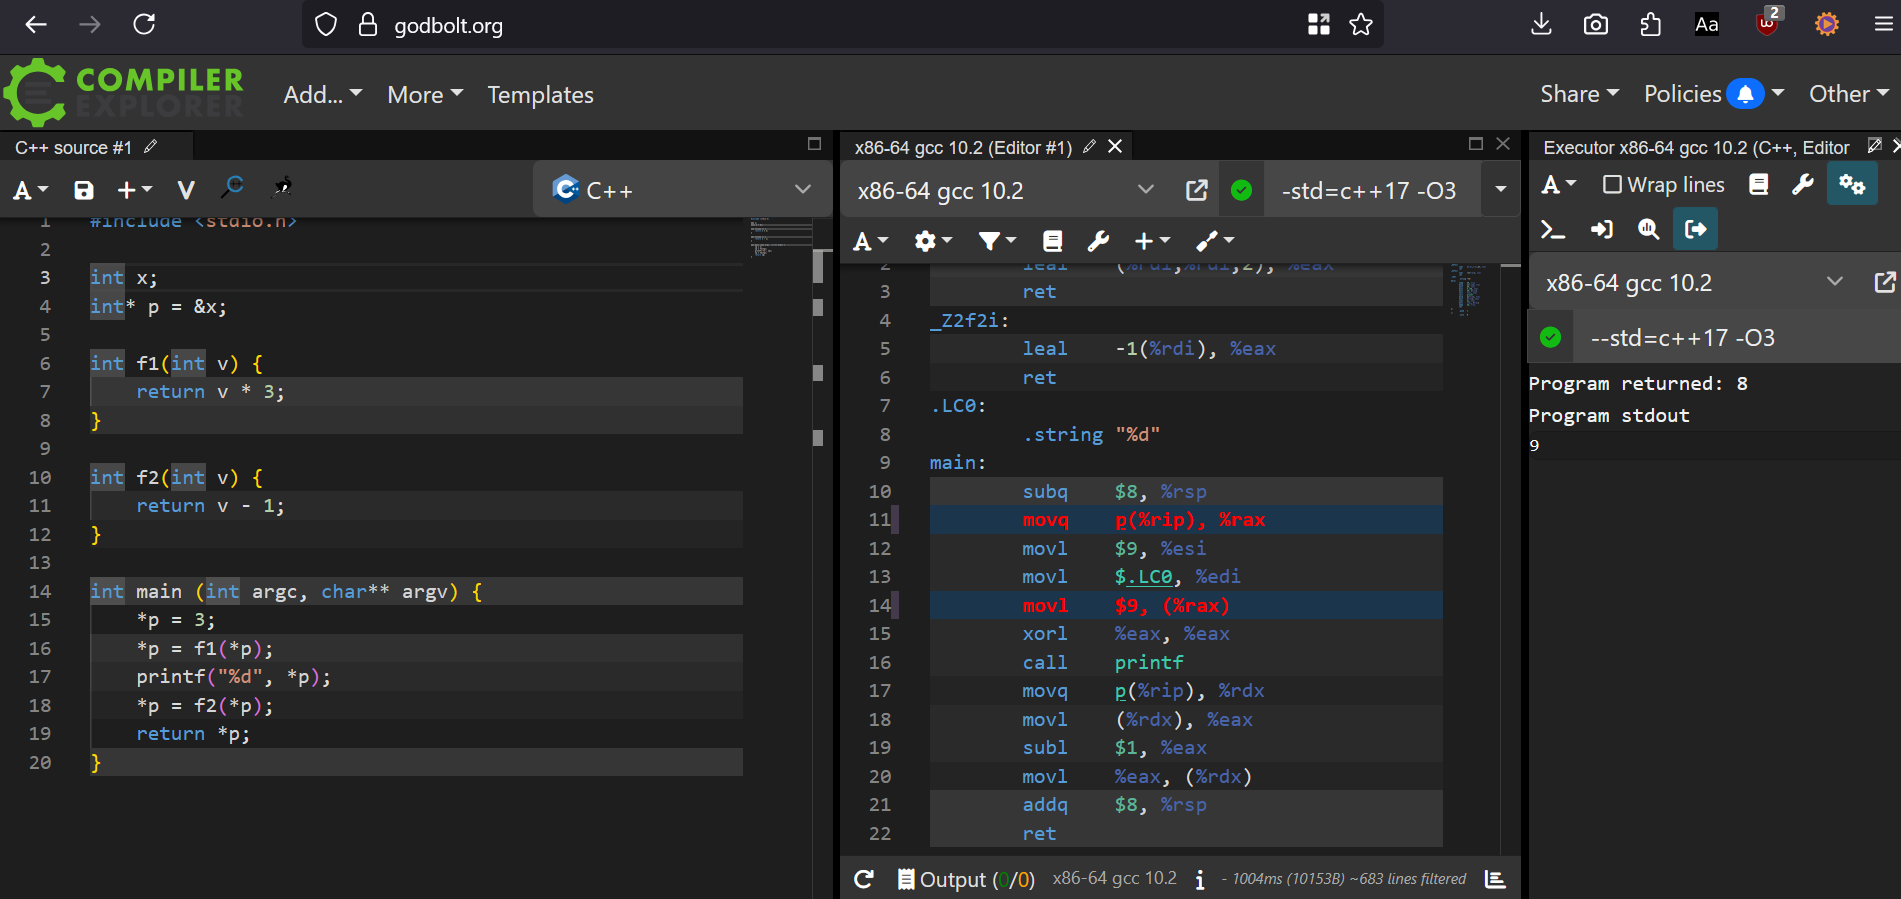Open the More menu
Screen dimensions: 1901x899
(425, 95)
